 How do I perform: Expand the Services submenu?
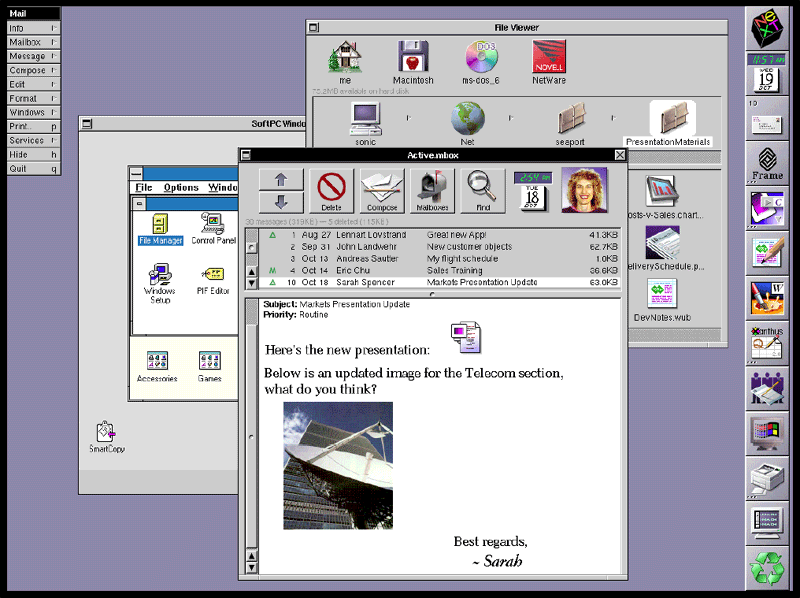tap(30, 141)
